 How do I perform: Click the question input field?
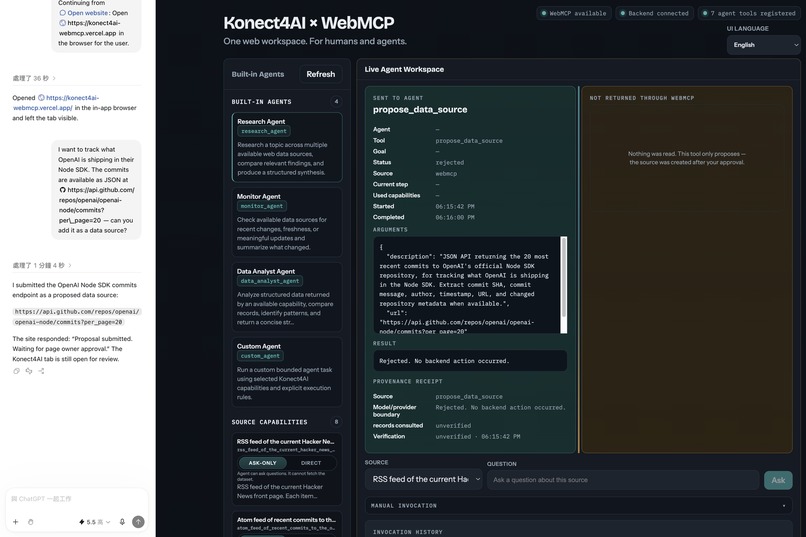pos(623,480)
